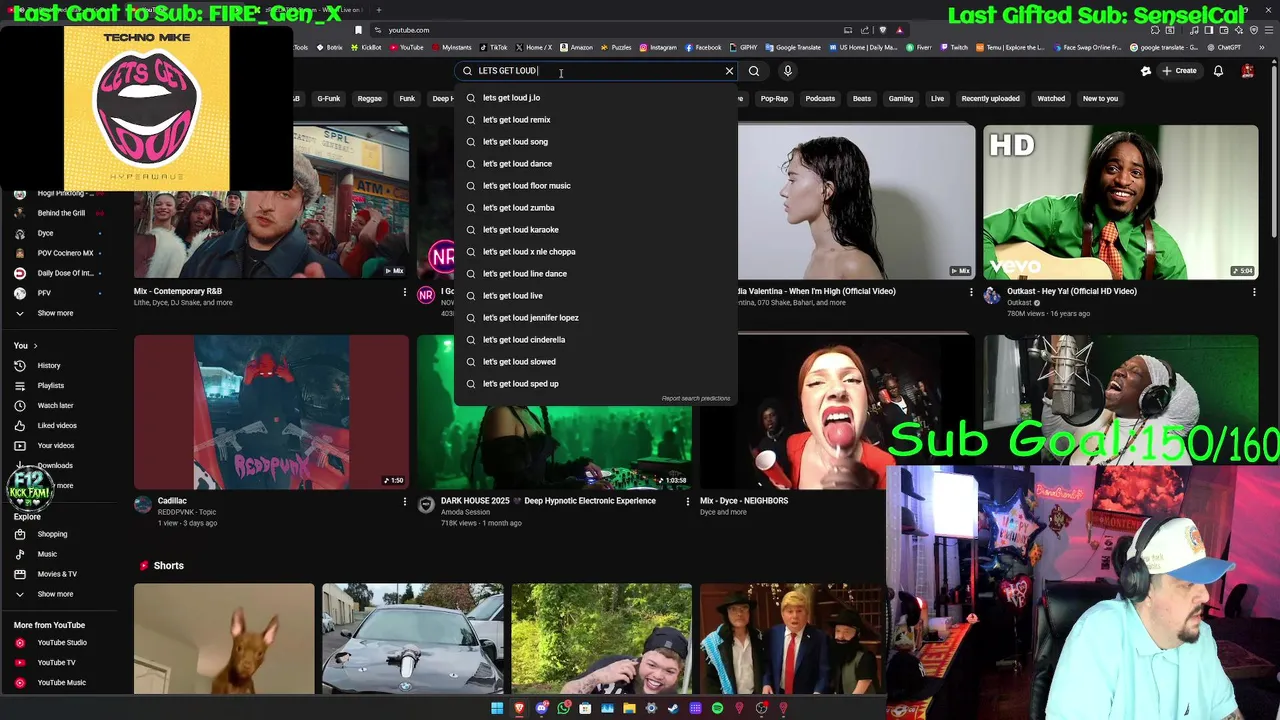Clear the search box with the X icon
This screenshot has height=720, width=1280.
[729, 71]
